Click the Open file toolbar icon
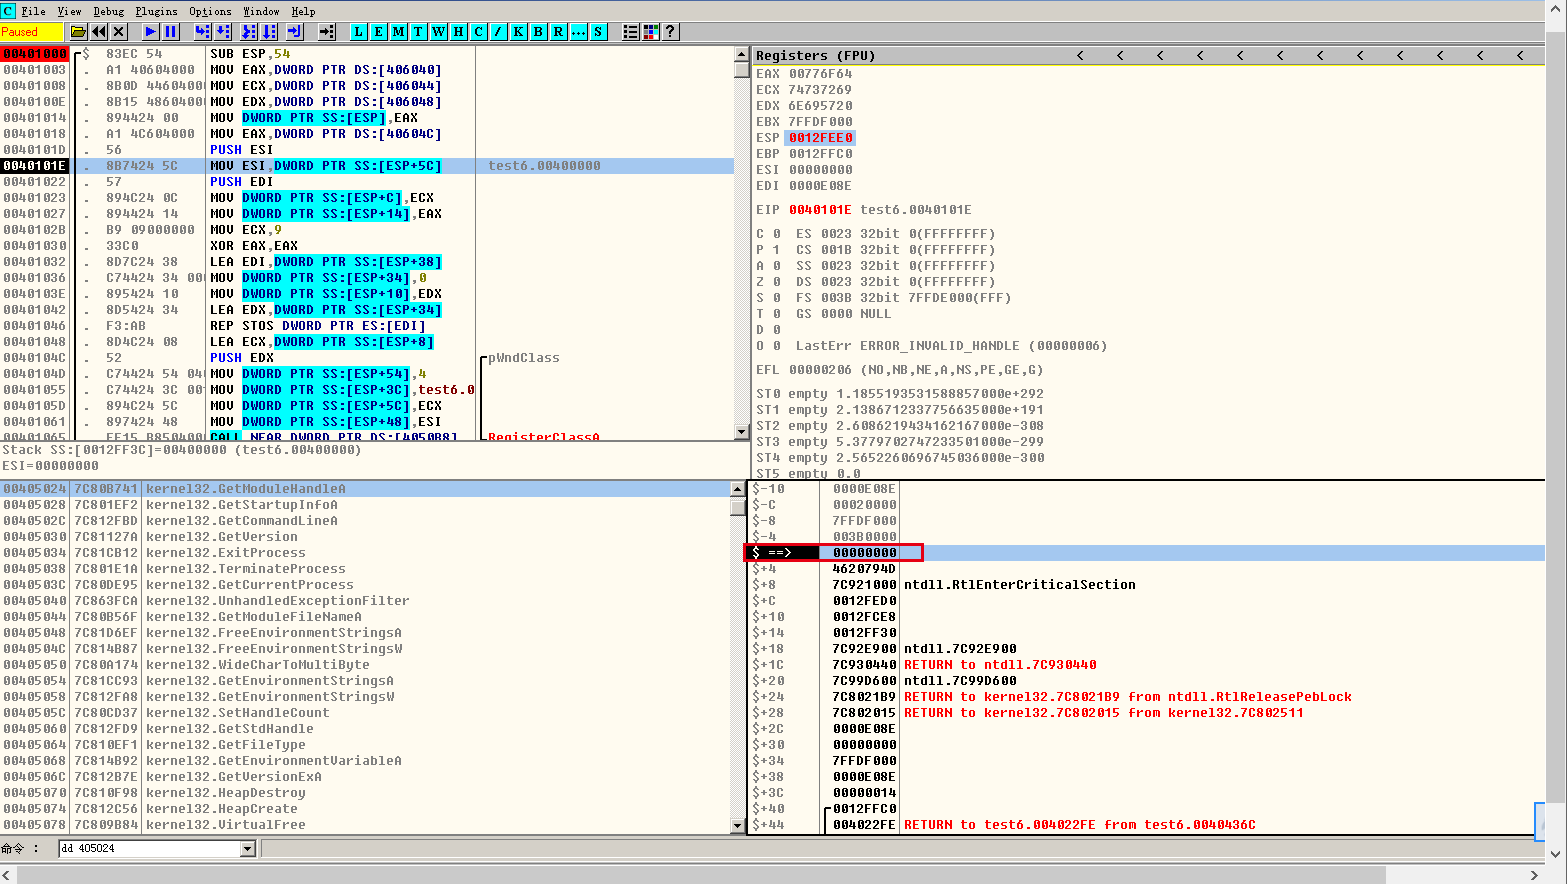This screenshot has width=1568, height=884. pos(78,32)
